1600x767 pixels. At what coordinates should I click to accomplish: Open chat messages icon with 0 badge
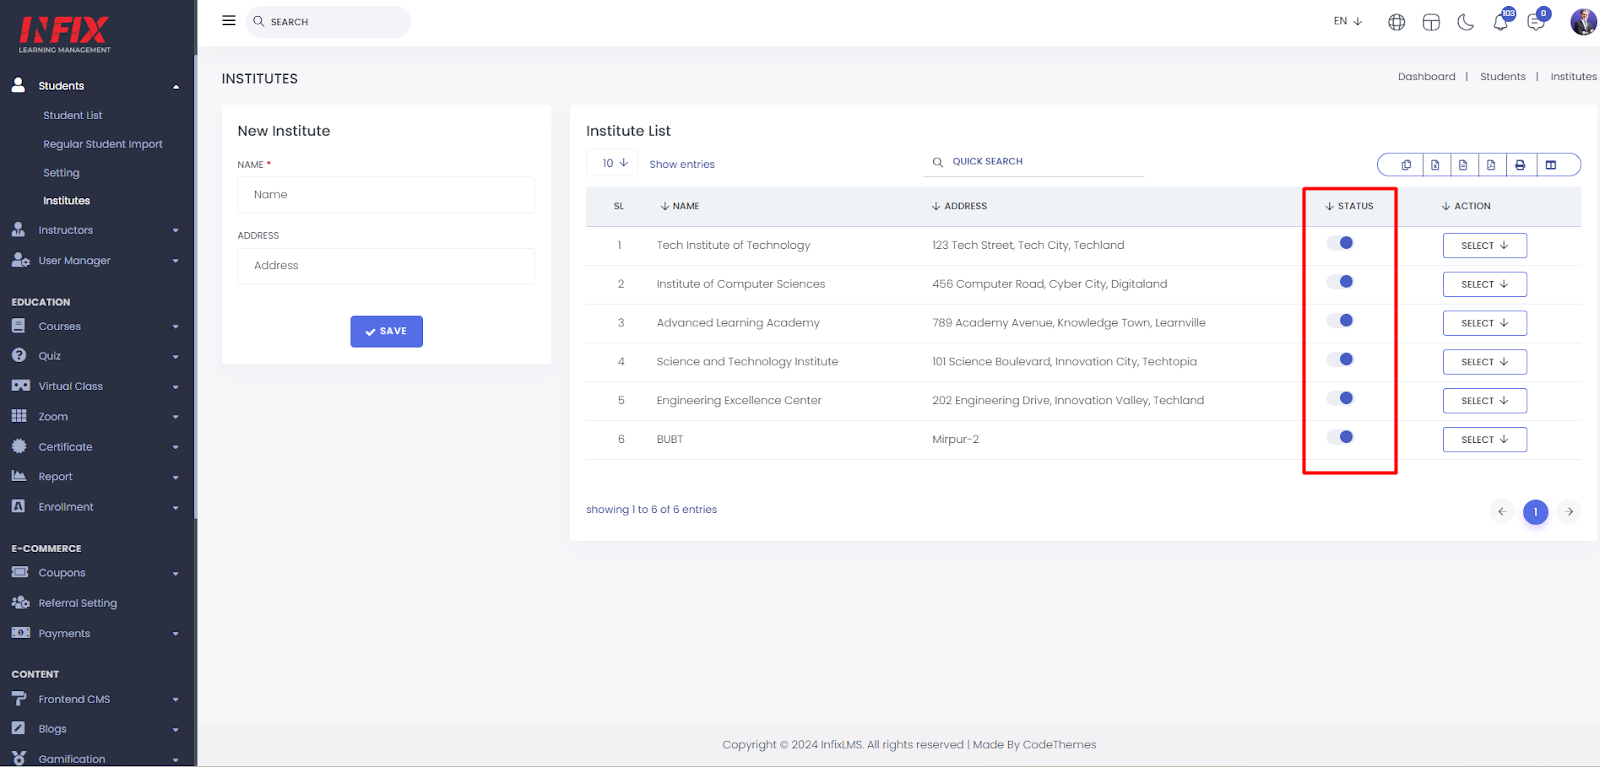(1537, 20)
